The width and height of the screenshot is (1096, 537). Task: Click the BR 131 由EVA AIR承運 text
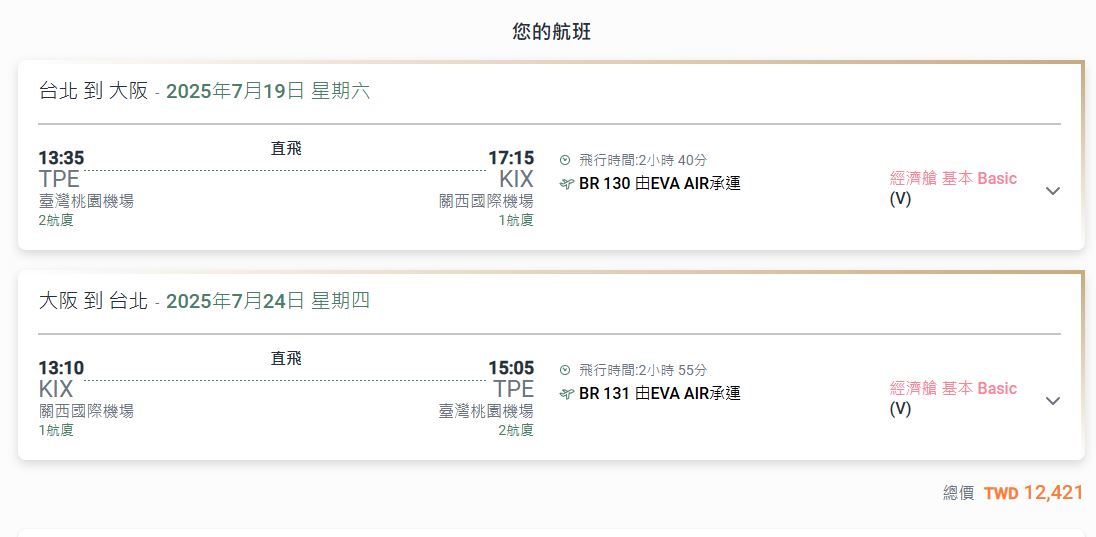tap(659, 394)
